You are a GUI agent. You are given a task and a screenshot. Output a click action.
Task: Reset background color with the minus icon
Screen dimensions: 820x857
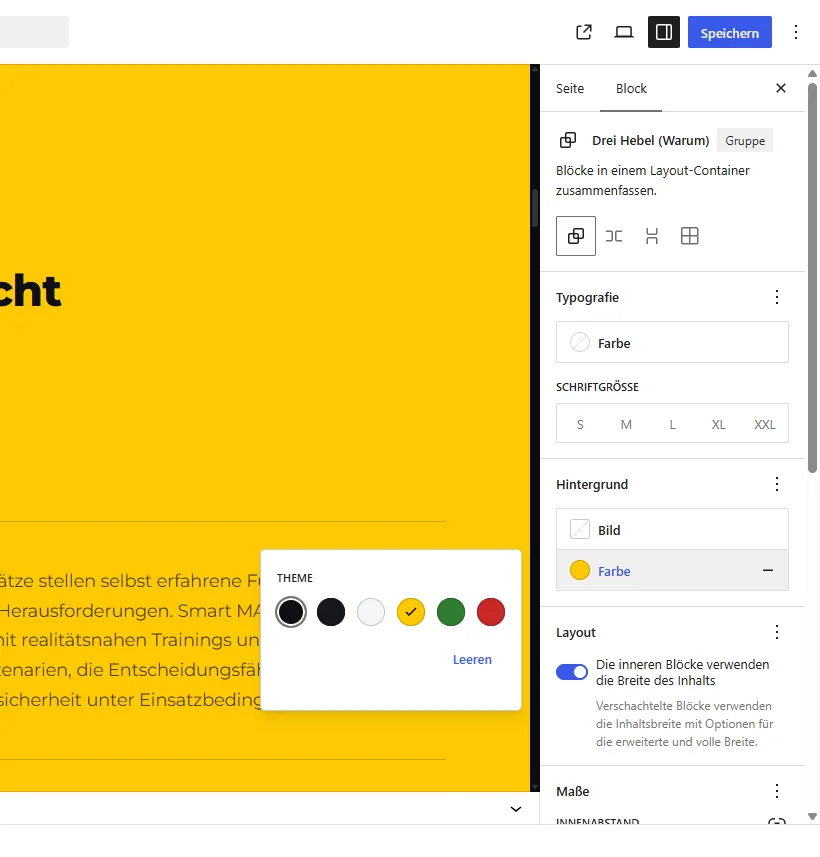768,571
